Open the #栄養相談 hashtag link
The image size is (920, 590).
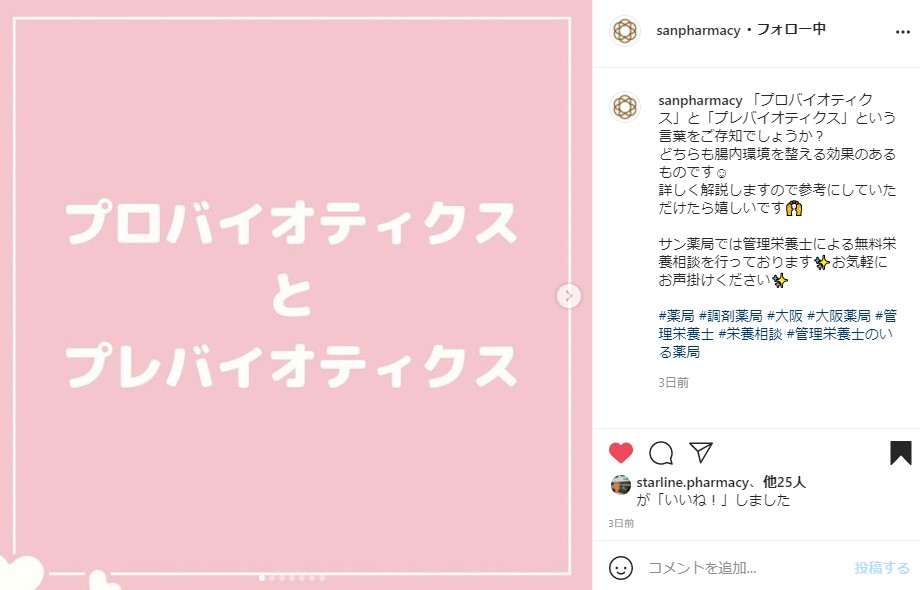[x=750, y=334]
